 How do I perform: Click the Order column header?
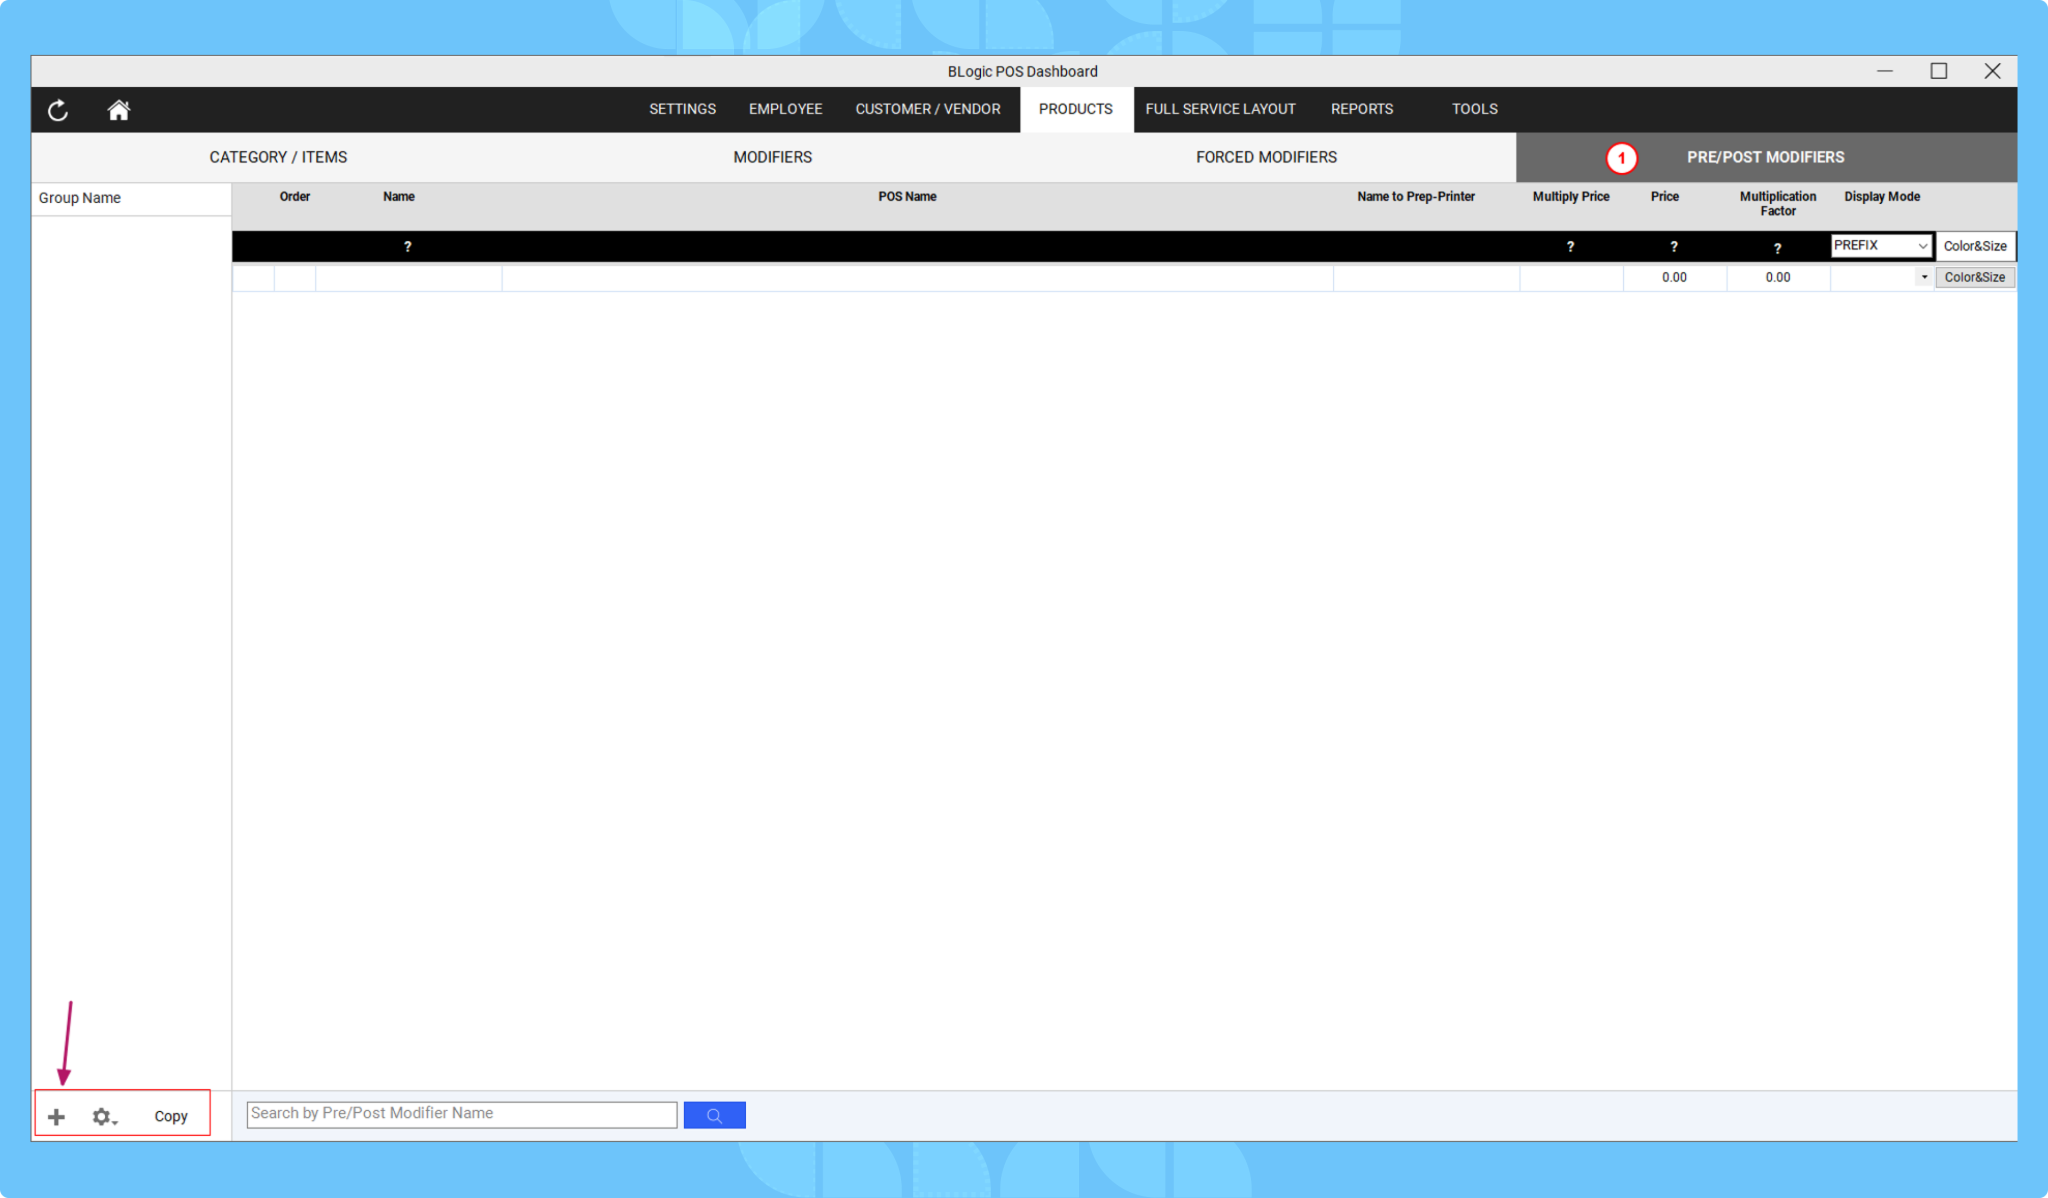[x=294, y=197]
